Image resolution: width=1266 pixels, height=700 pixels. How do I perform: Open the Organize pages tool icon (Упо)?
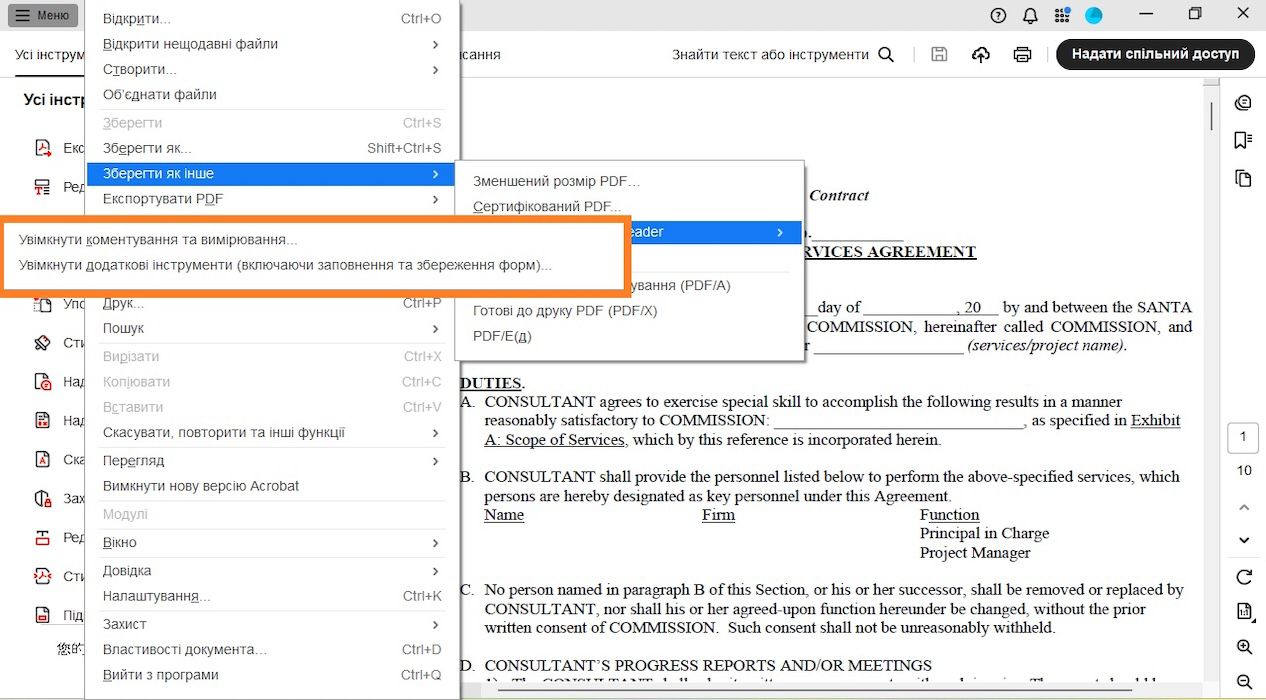[x=43, y=304]
